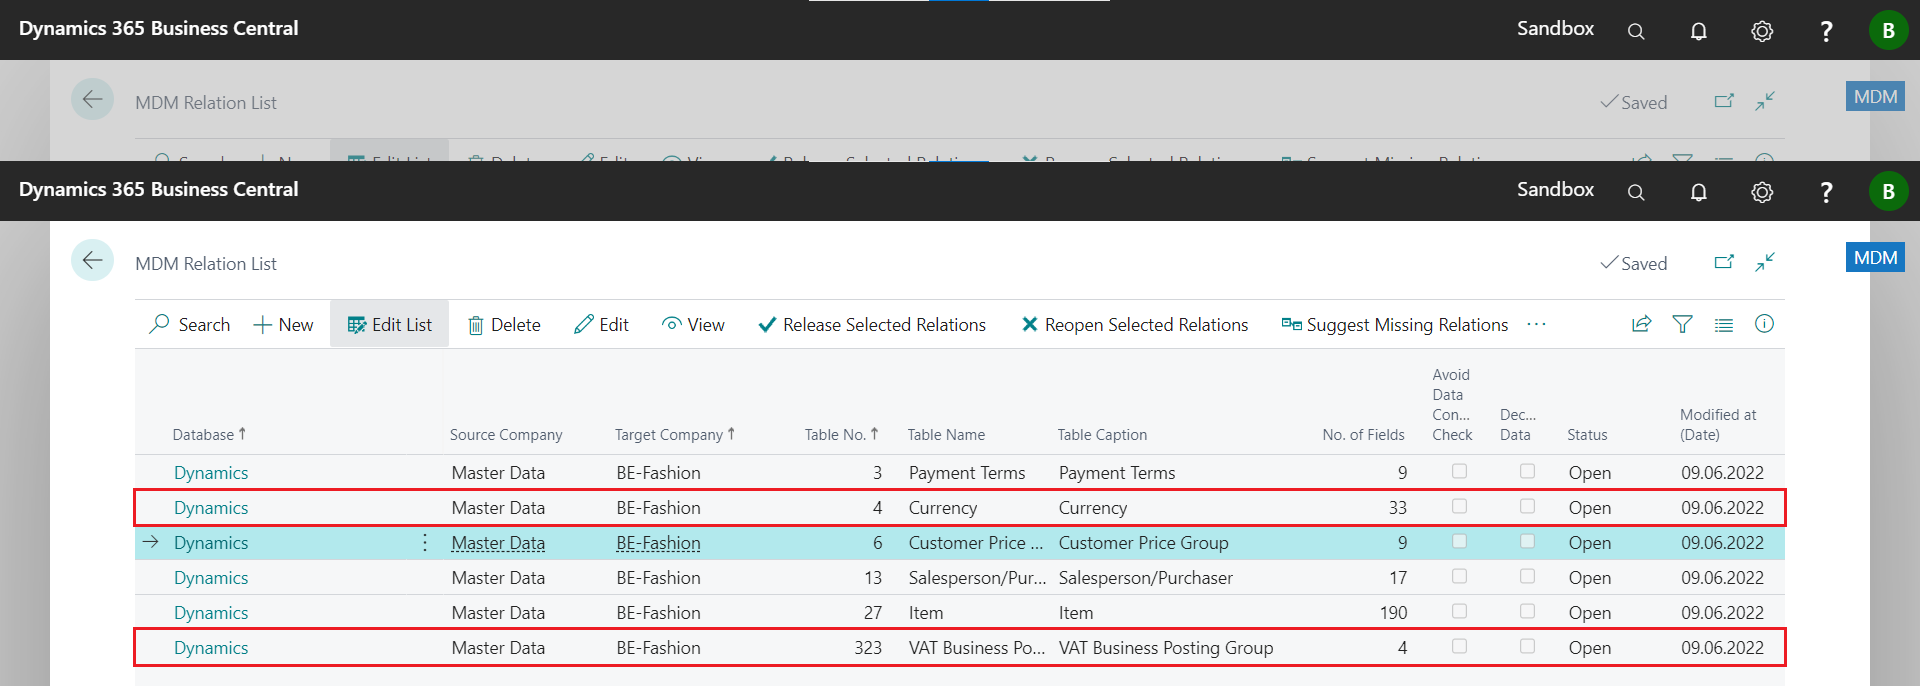The height and width of the screenshot is (686, 1920).
Task: Open page in new window icon
Action: pos(1724,262)
